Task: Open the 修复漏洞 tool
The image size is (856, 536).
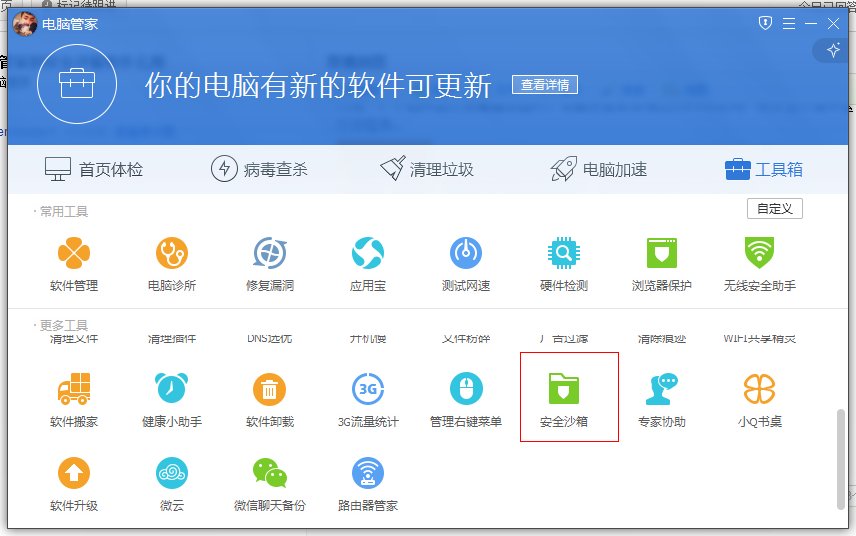Action: point(270,264)
